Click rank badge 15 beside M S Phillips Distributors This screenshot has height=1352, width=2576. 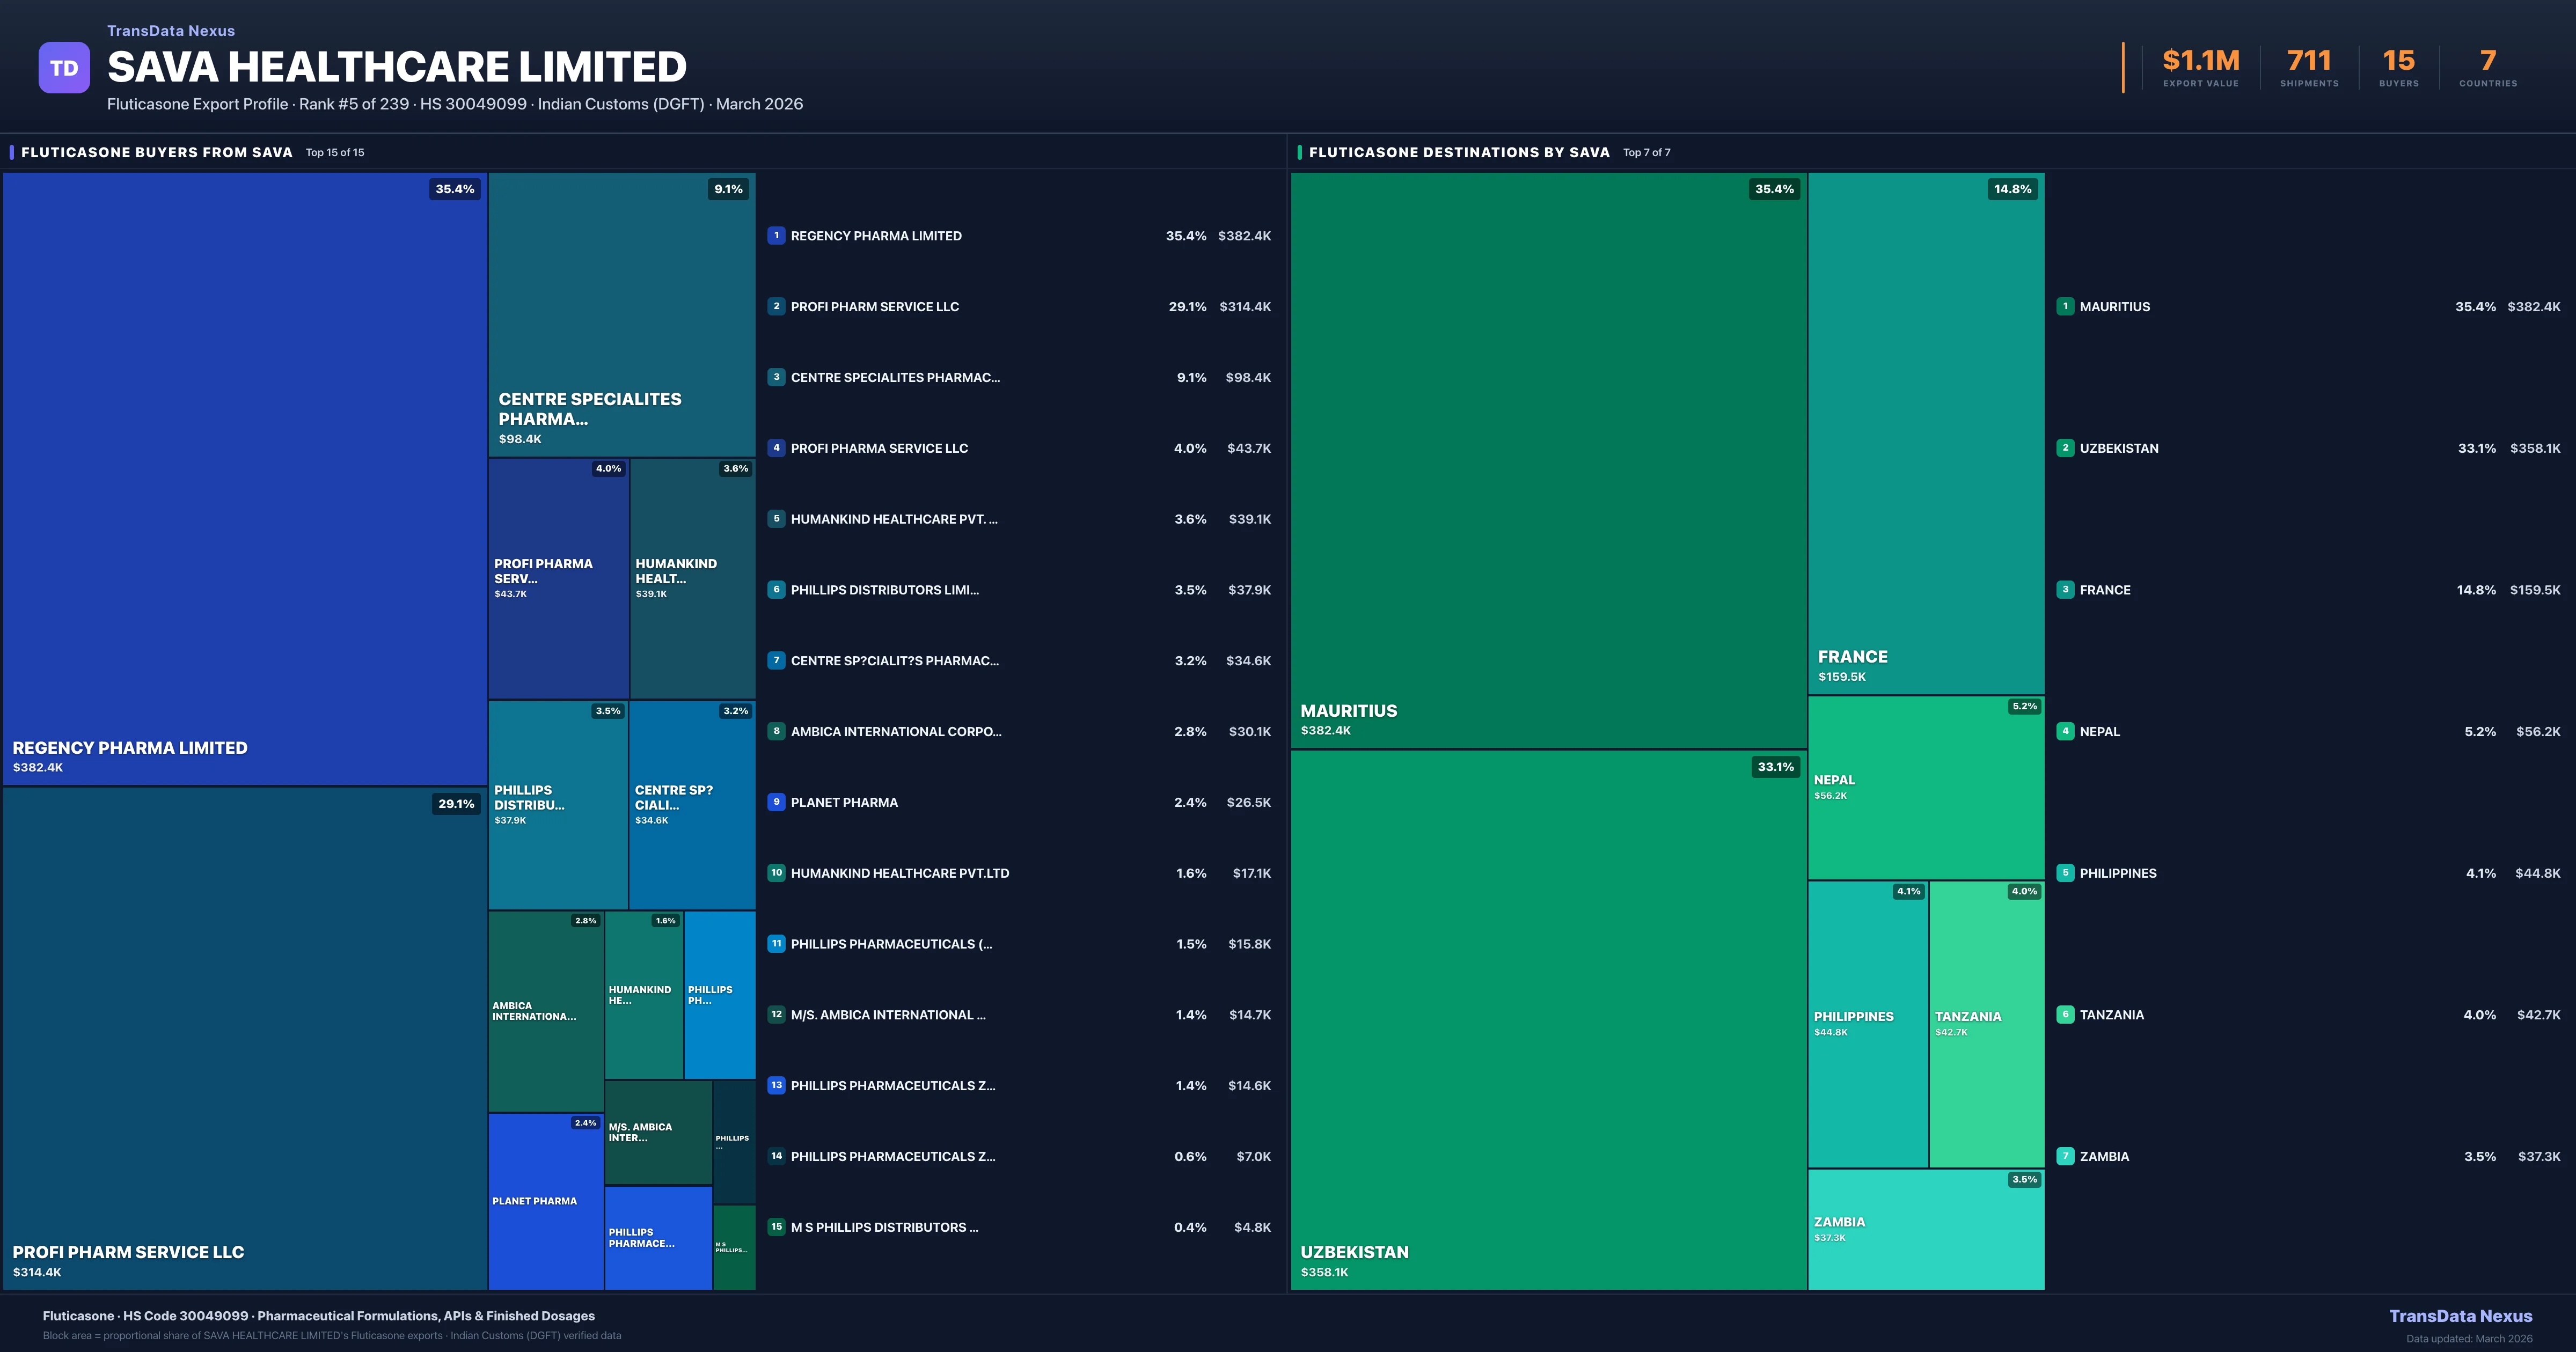tap(776, 1227)
